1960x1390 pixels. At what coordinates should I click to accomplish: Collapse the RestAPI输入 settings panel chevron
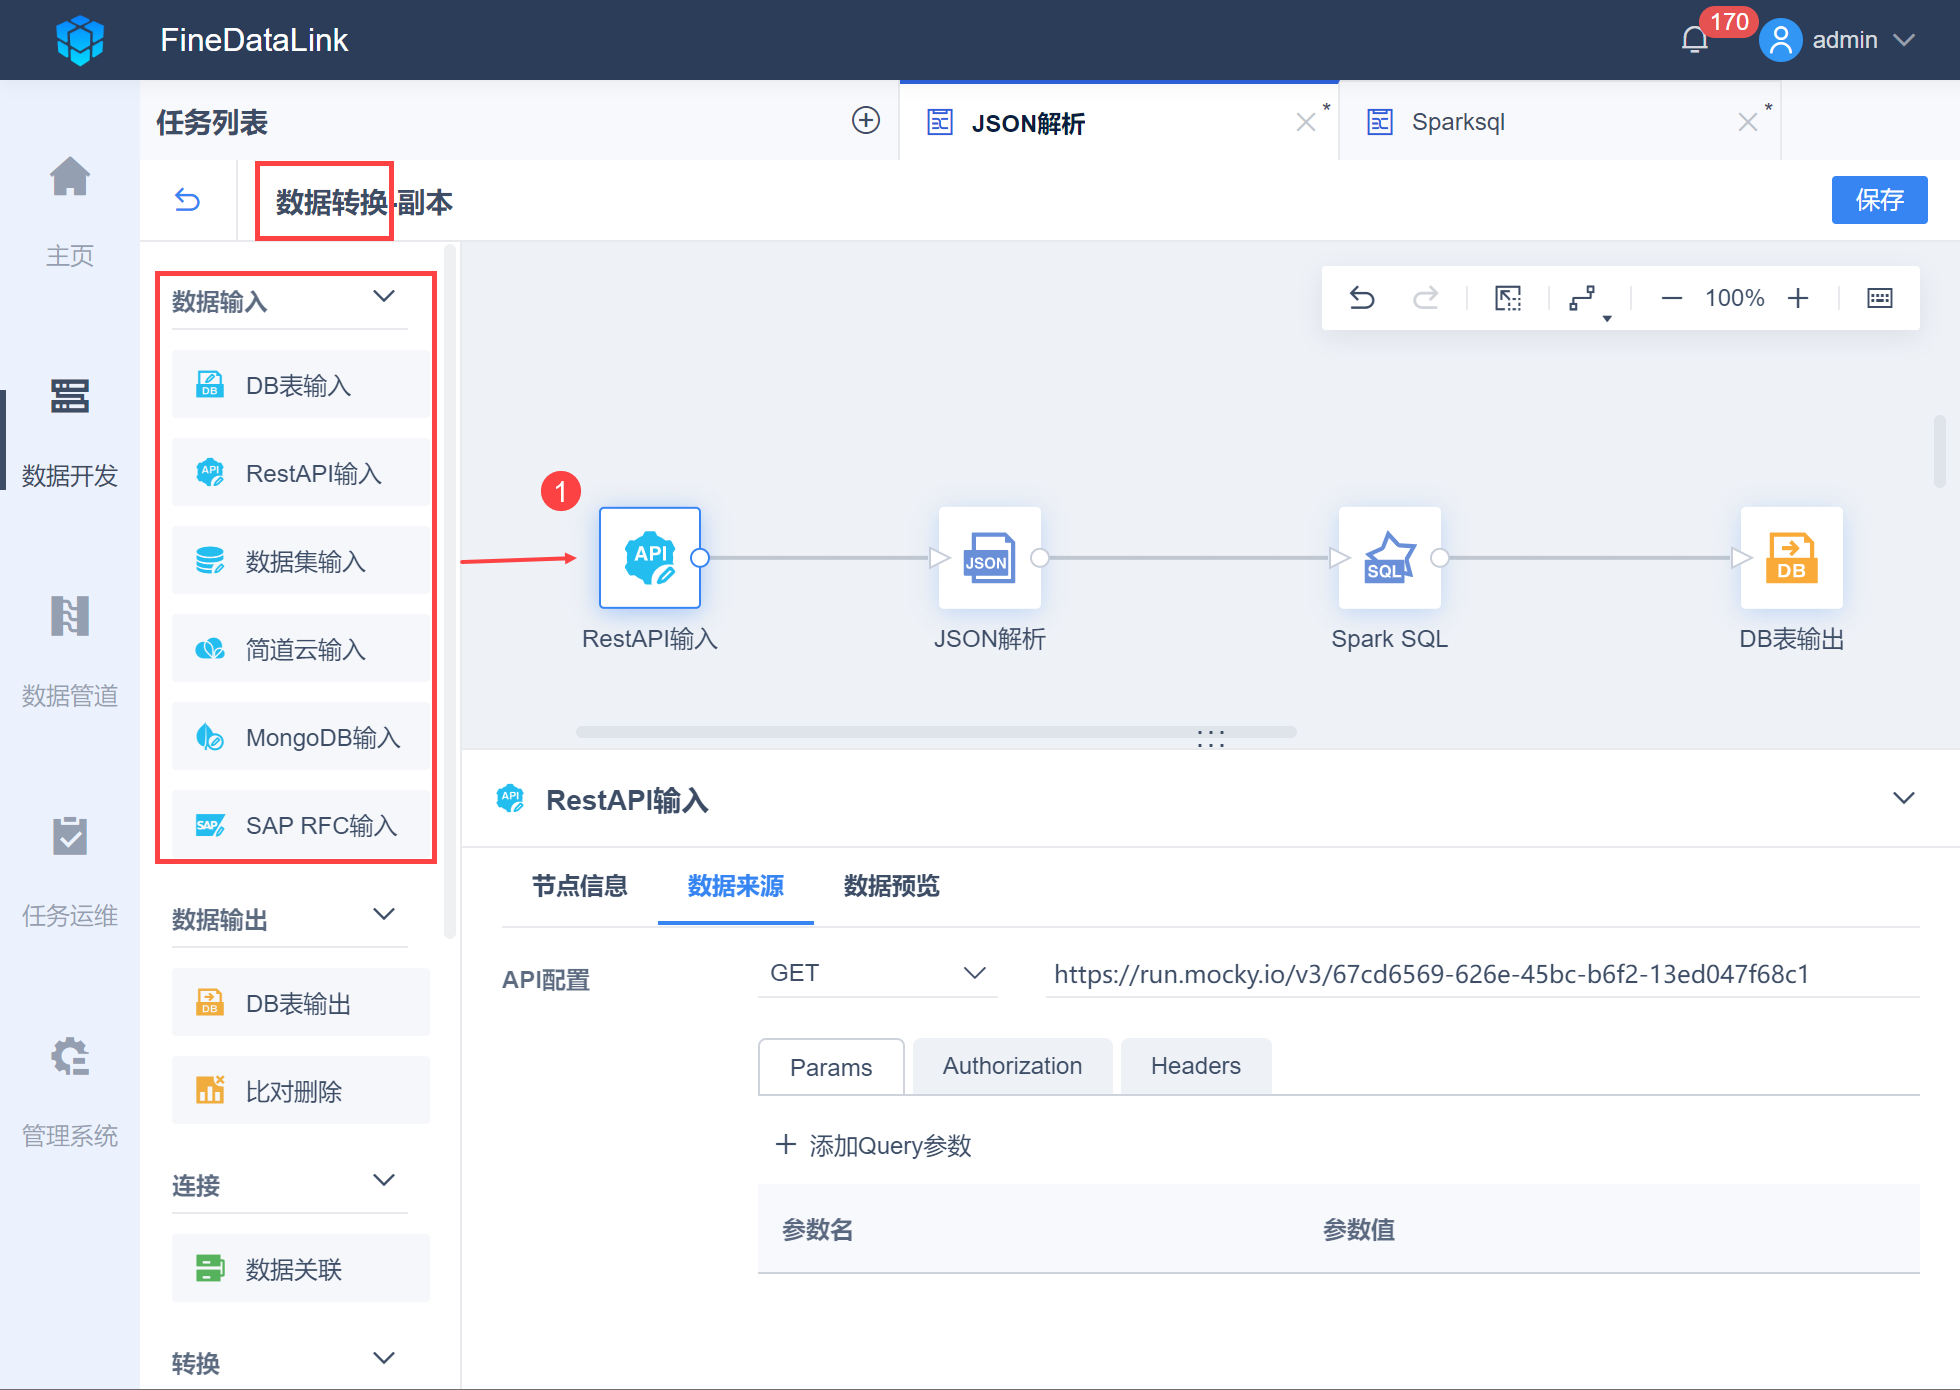pyautogui.click(x=1904, y=798)
